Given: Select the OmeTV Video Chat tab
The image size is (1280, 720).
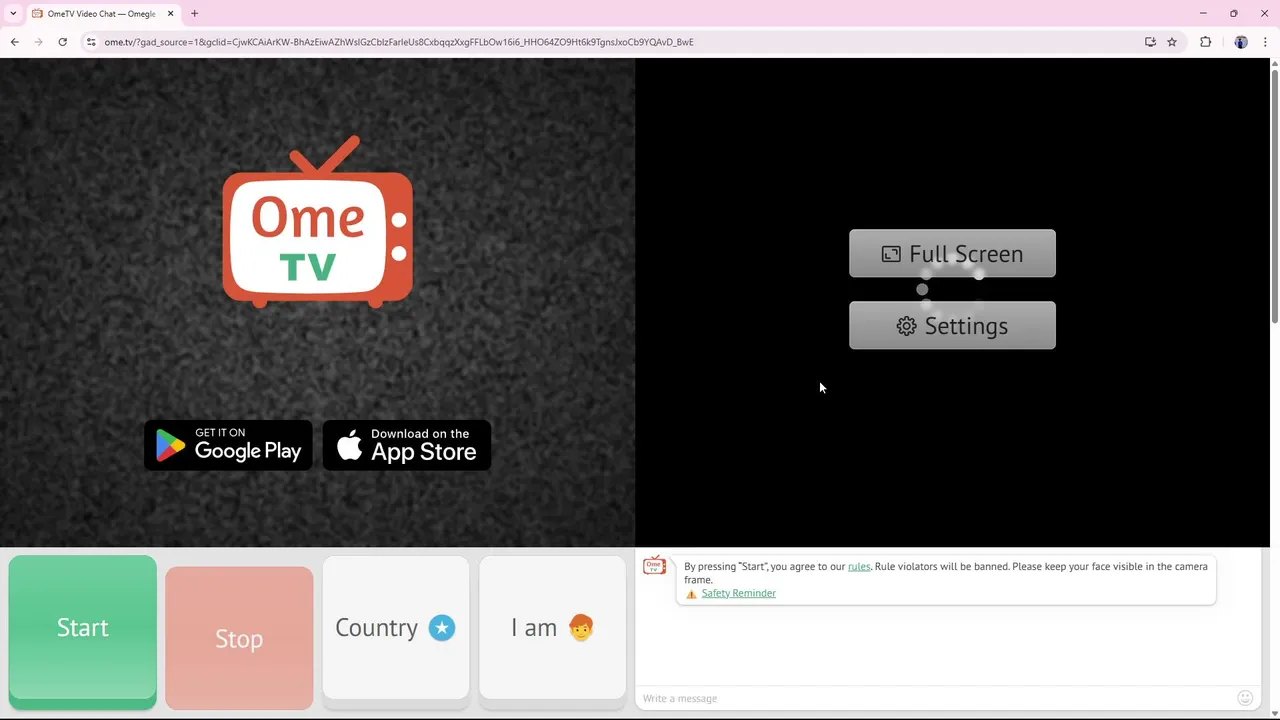Looking at the screenshot, I should [103, 14].
